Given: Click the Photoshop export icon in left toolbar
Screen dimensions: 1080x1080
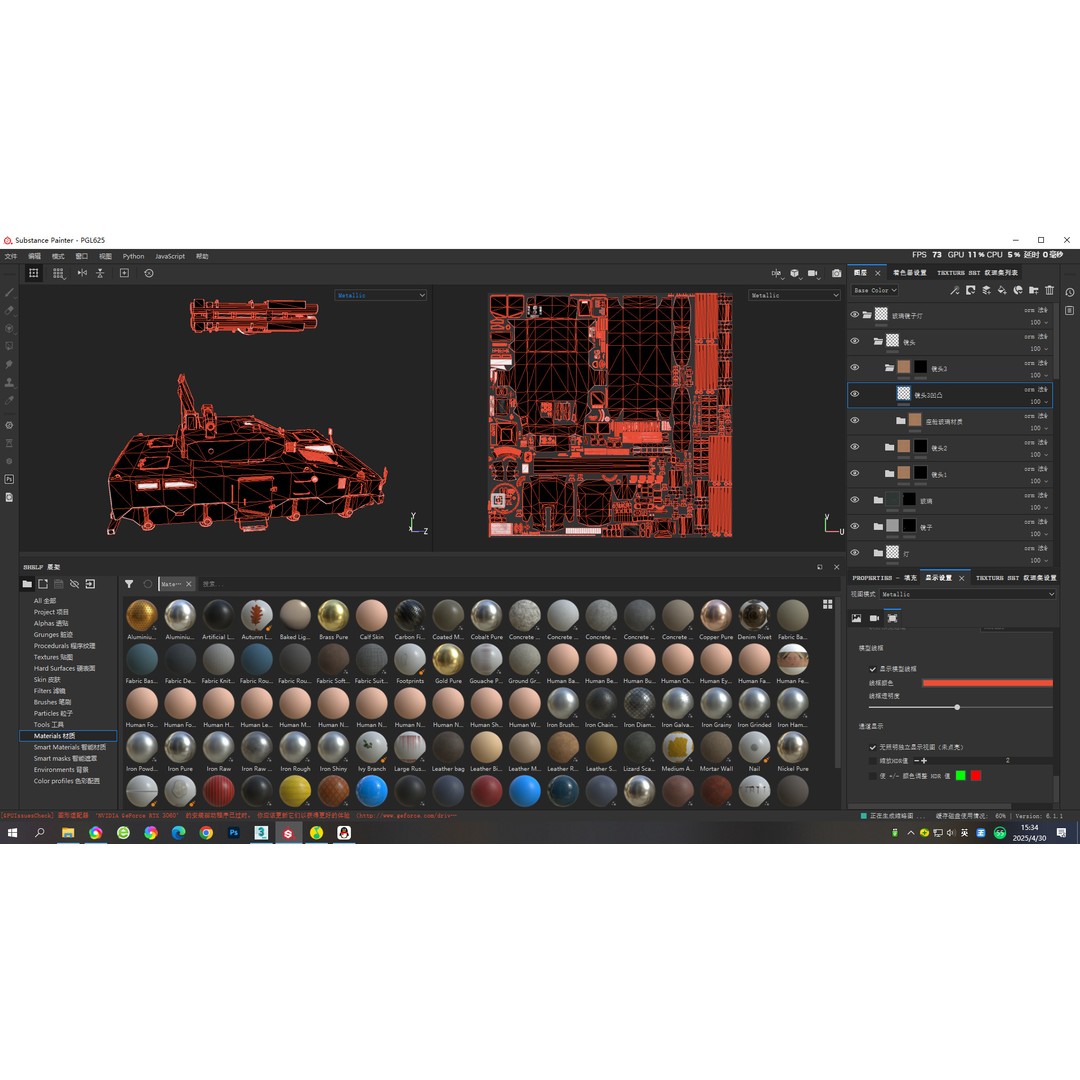Looking at the screenshot, I should (10, 479).
